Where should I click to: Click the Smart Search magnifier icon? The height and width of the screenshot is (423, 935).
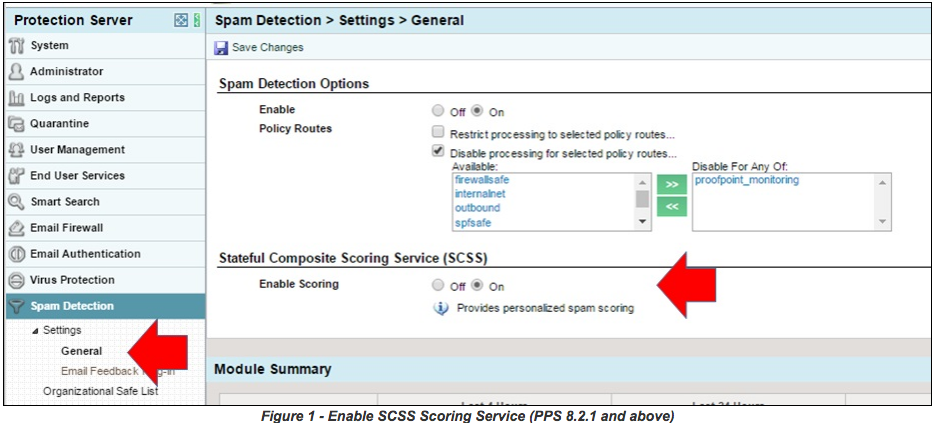point(16,202)
